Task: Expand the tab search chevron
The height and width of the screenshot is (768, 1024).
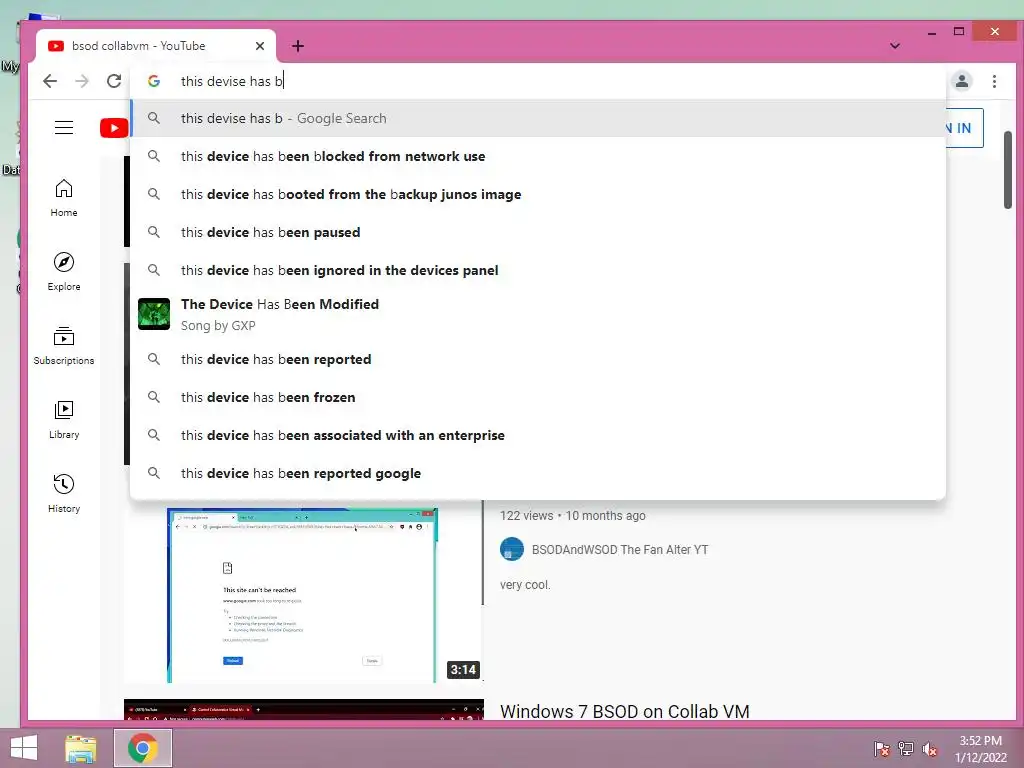Action: pyautogui.click(x=895, y=46)
